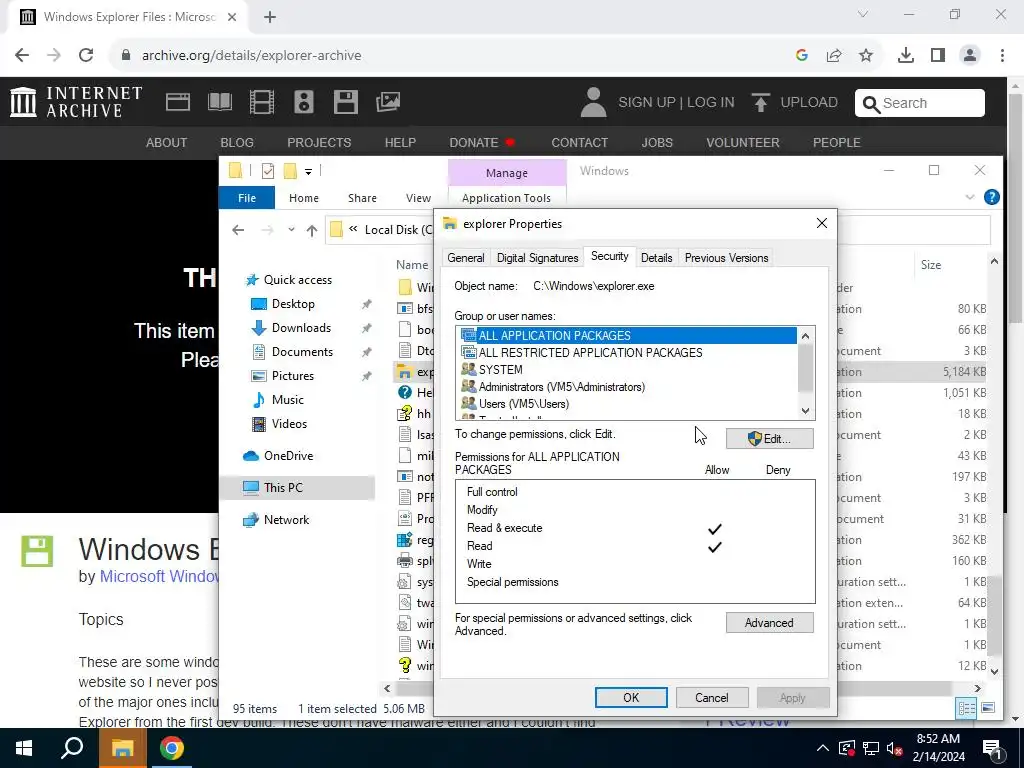Click the Chrome address bar URL
The width and height of the screenshot is (1024, 768).
tap(251, 56)
